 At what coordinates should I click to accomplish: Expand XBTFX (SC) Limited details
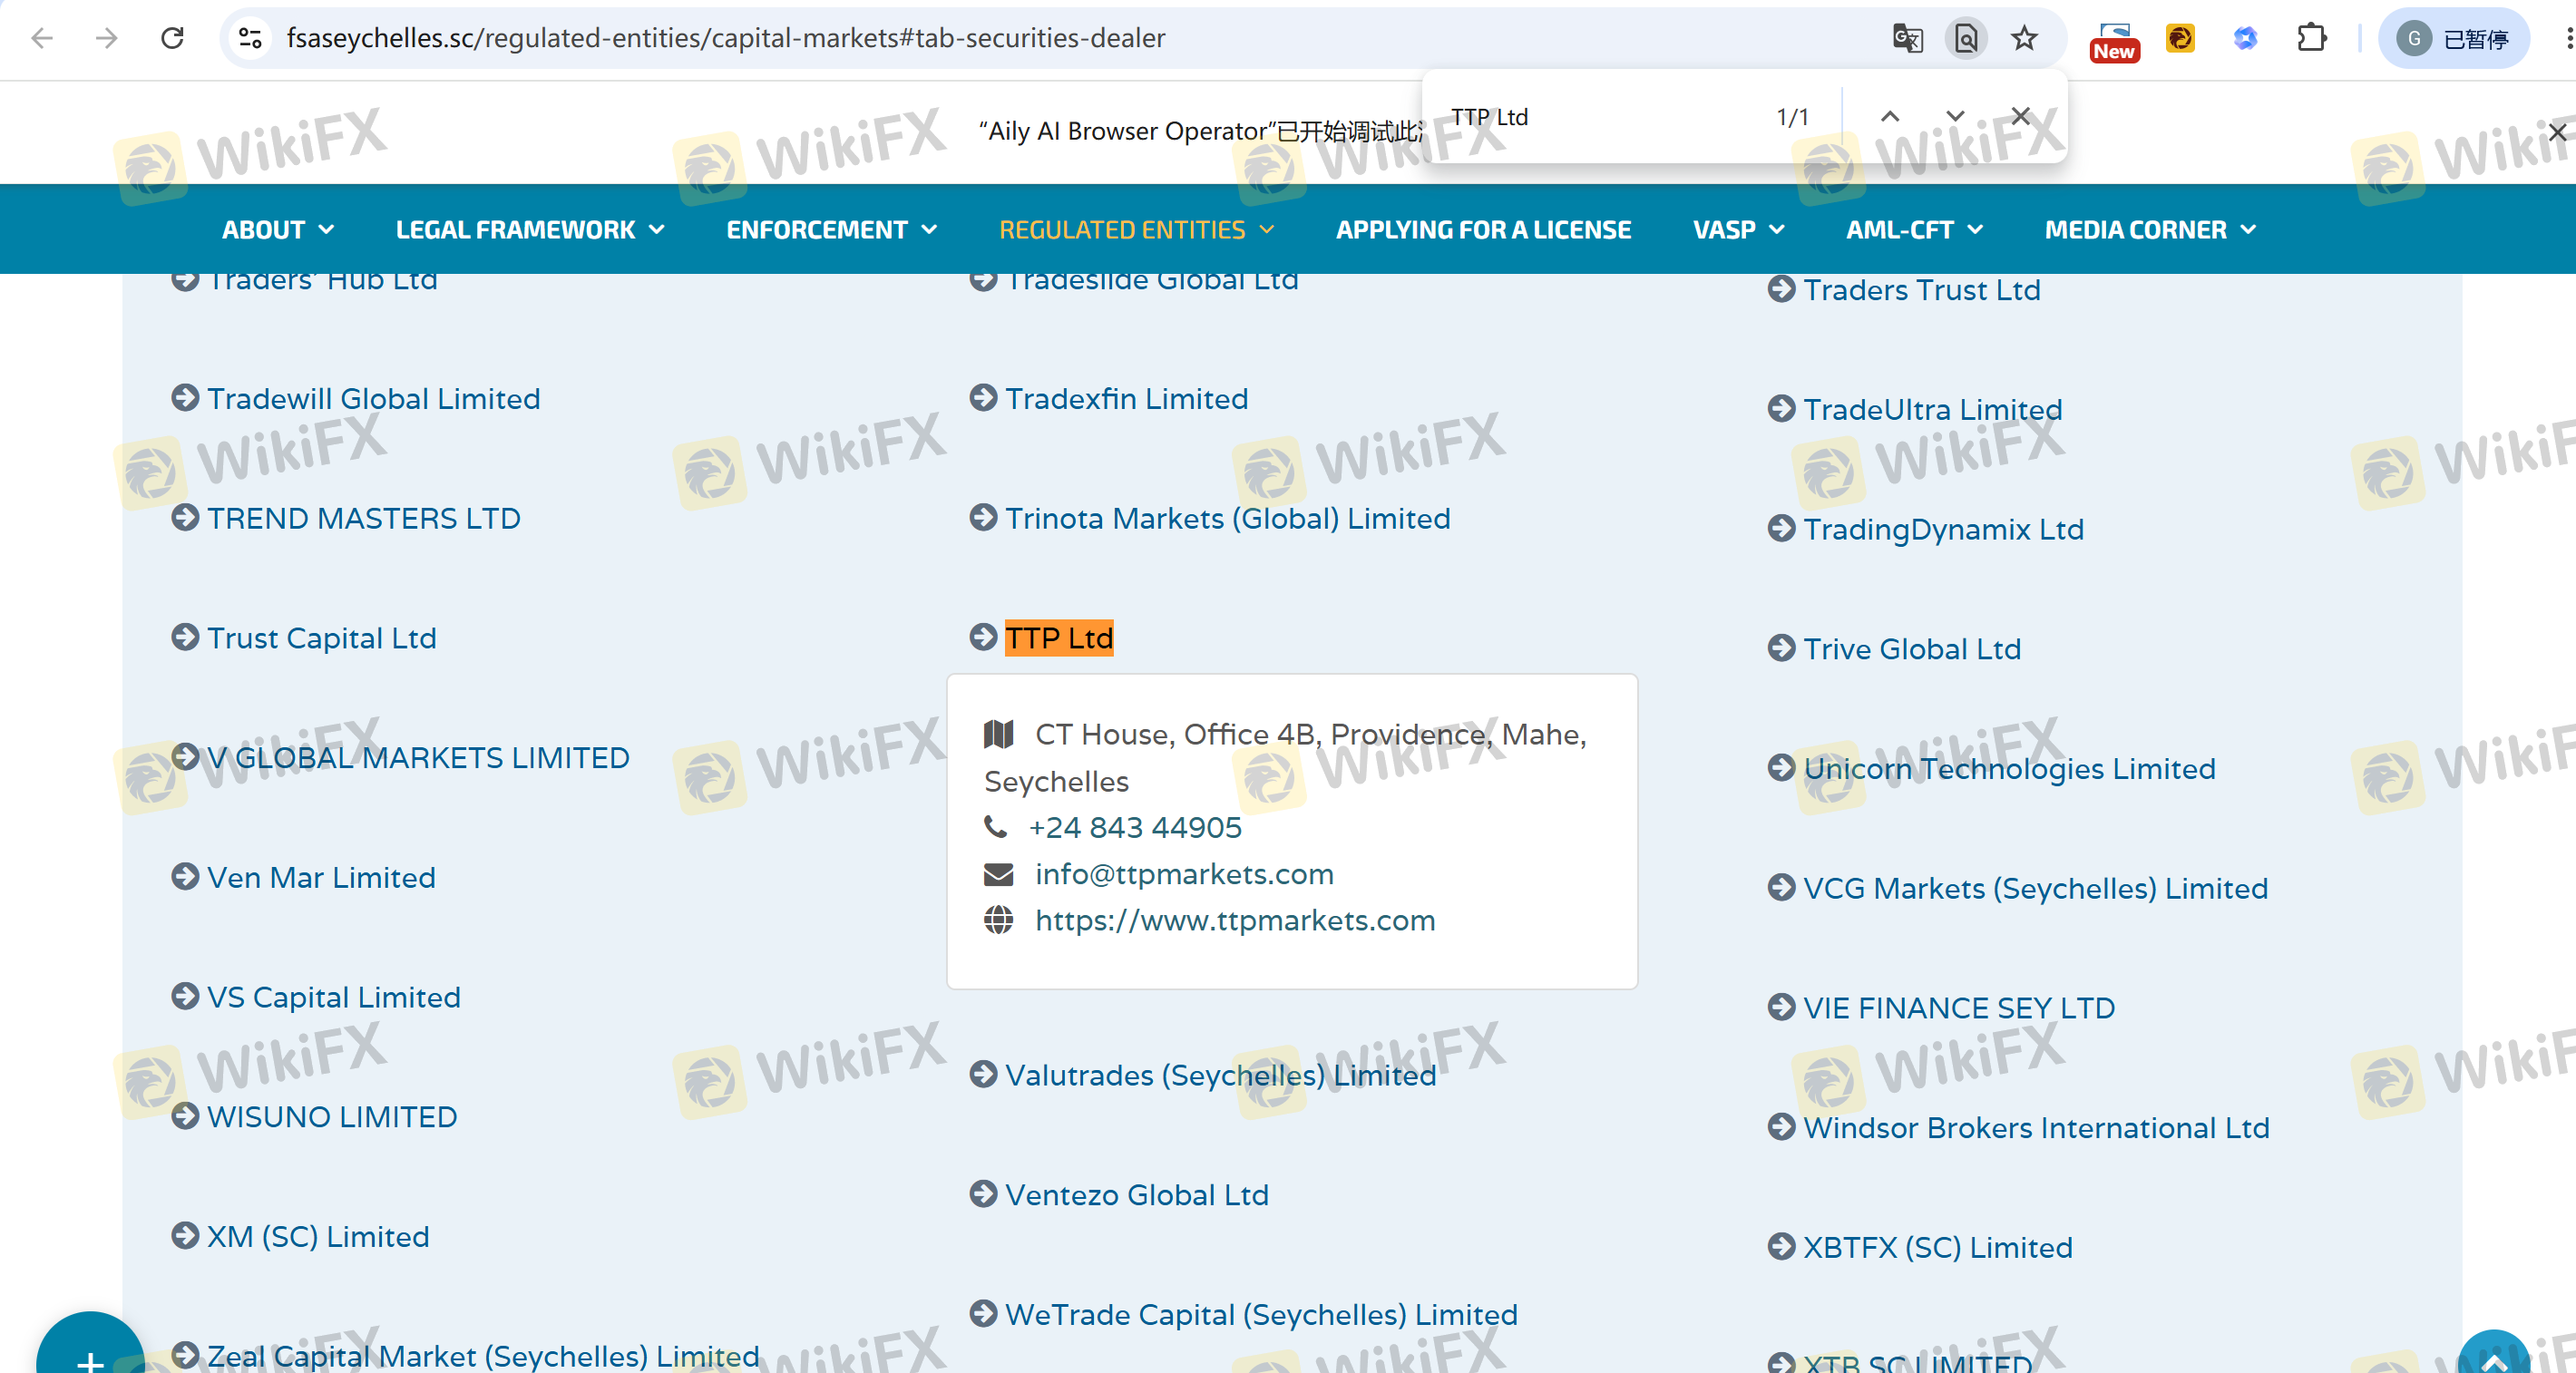[x=1938, y=1247]
